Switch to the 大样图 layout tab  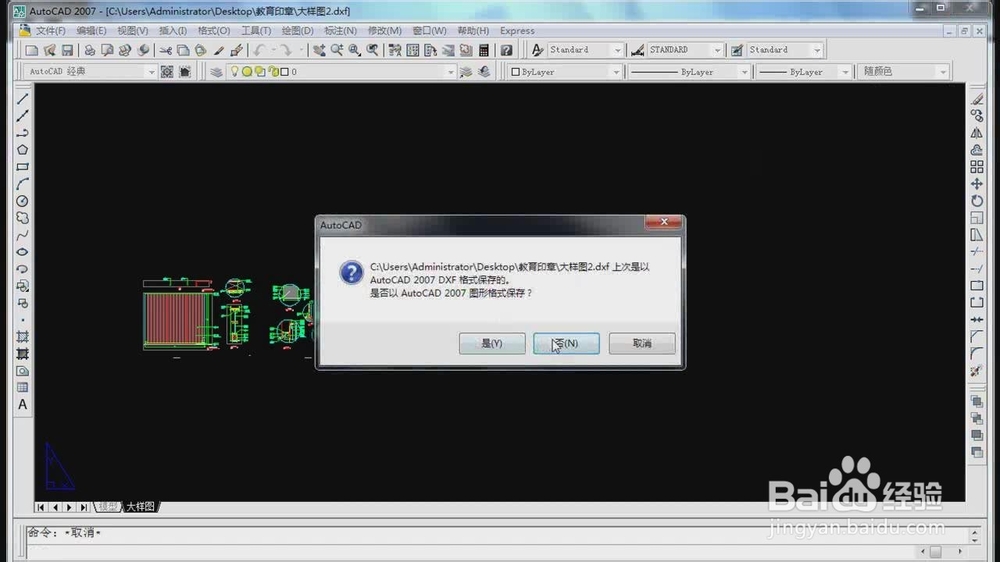[x=140, y=507]
